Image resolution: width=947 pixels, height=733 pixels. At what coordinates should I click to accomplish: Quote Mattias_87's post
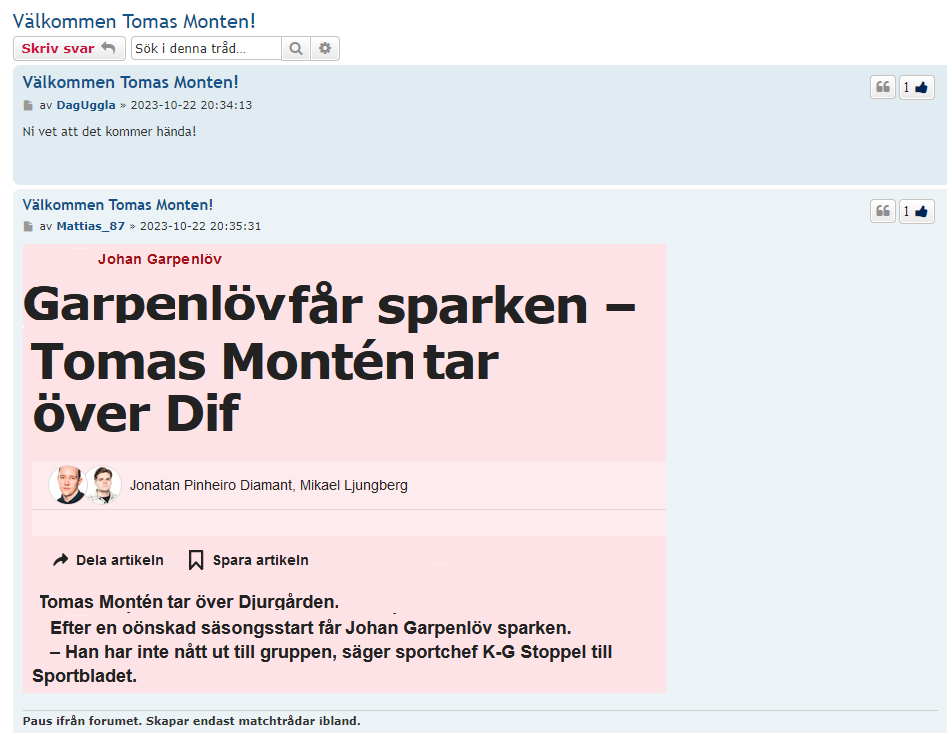pyautogui.click(x=882, y=211)
